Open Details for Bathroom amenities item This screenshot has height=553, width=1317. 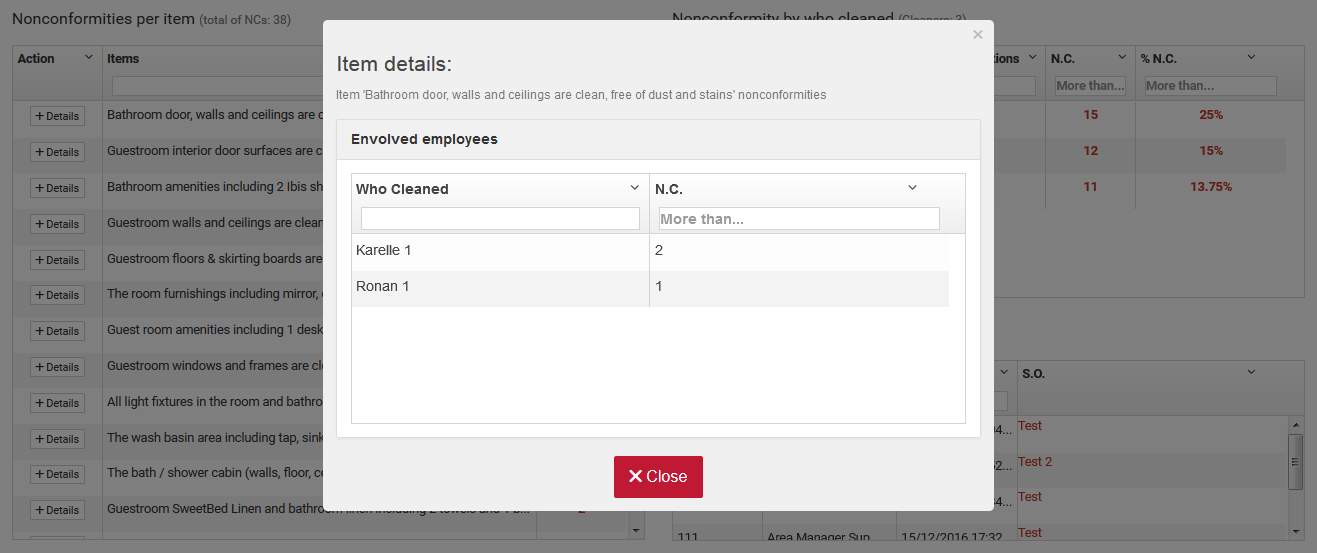[57, 188]
